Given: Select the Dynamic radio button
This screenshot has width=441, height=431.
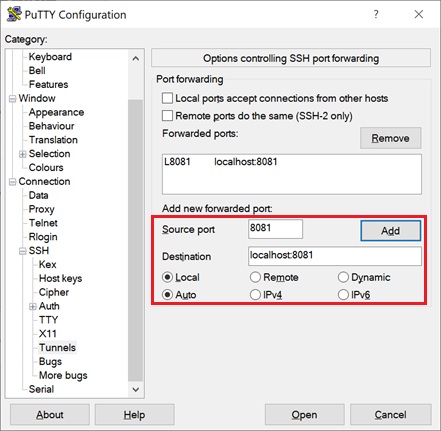Looking at the screenshot, I should pos(343,277).
